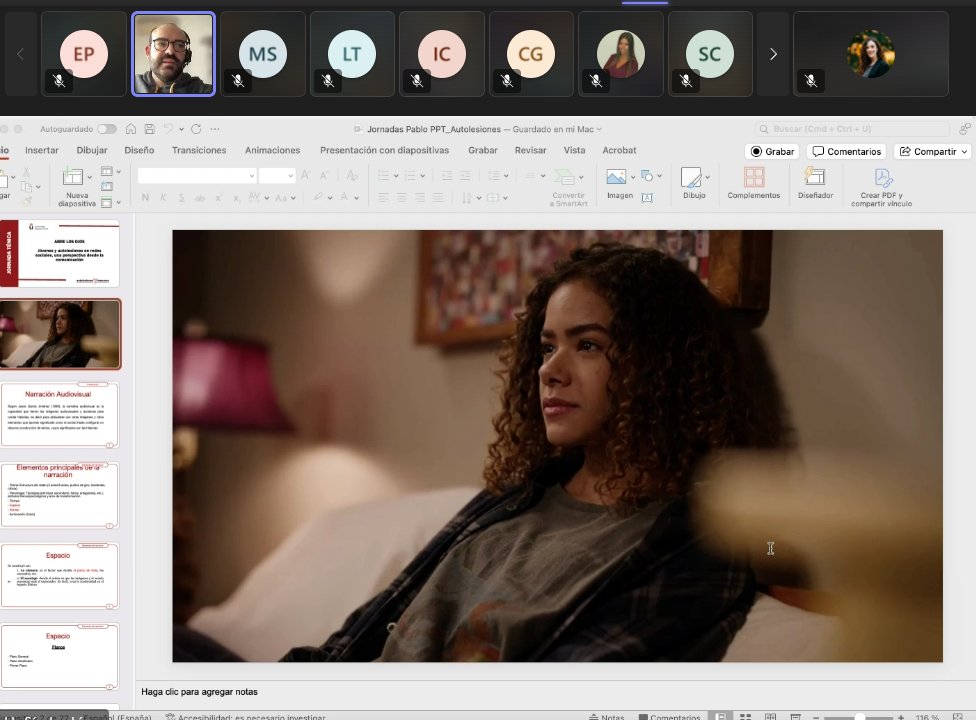
Task: Open the Dibujar tab
Action: pos(92,150)
